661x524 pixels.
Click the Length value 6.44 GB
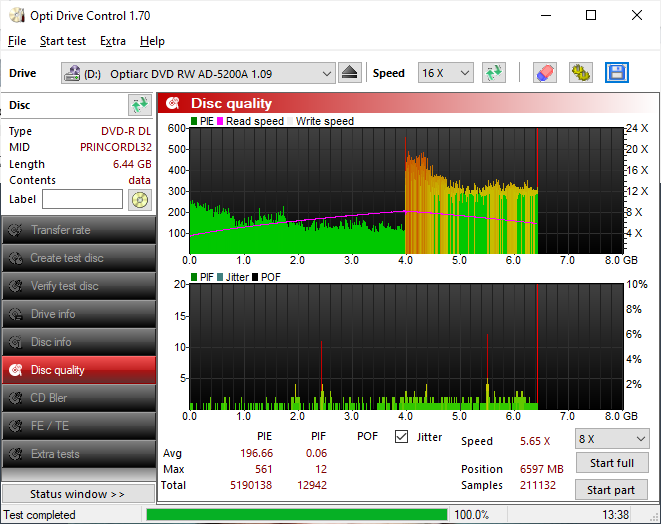click(x=132, y=164)
